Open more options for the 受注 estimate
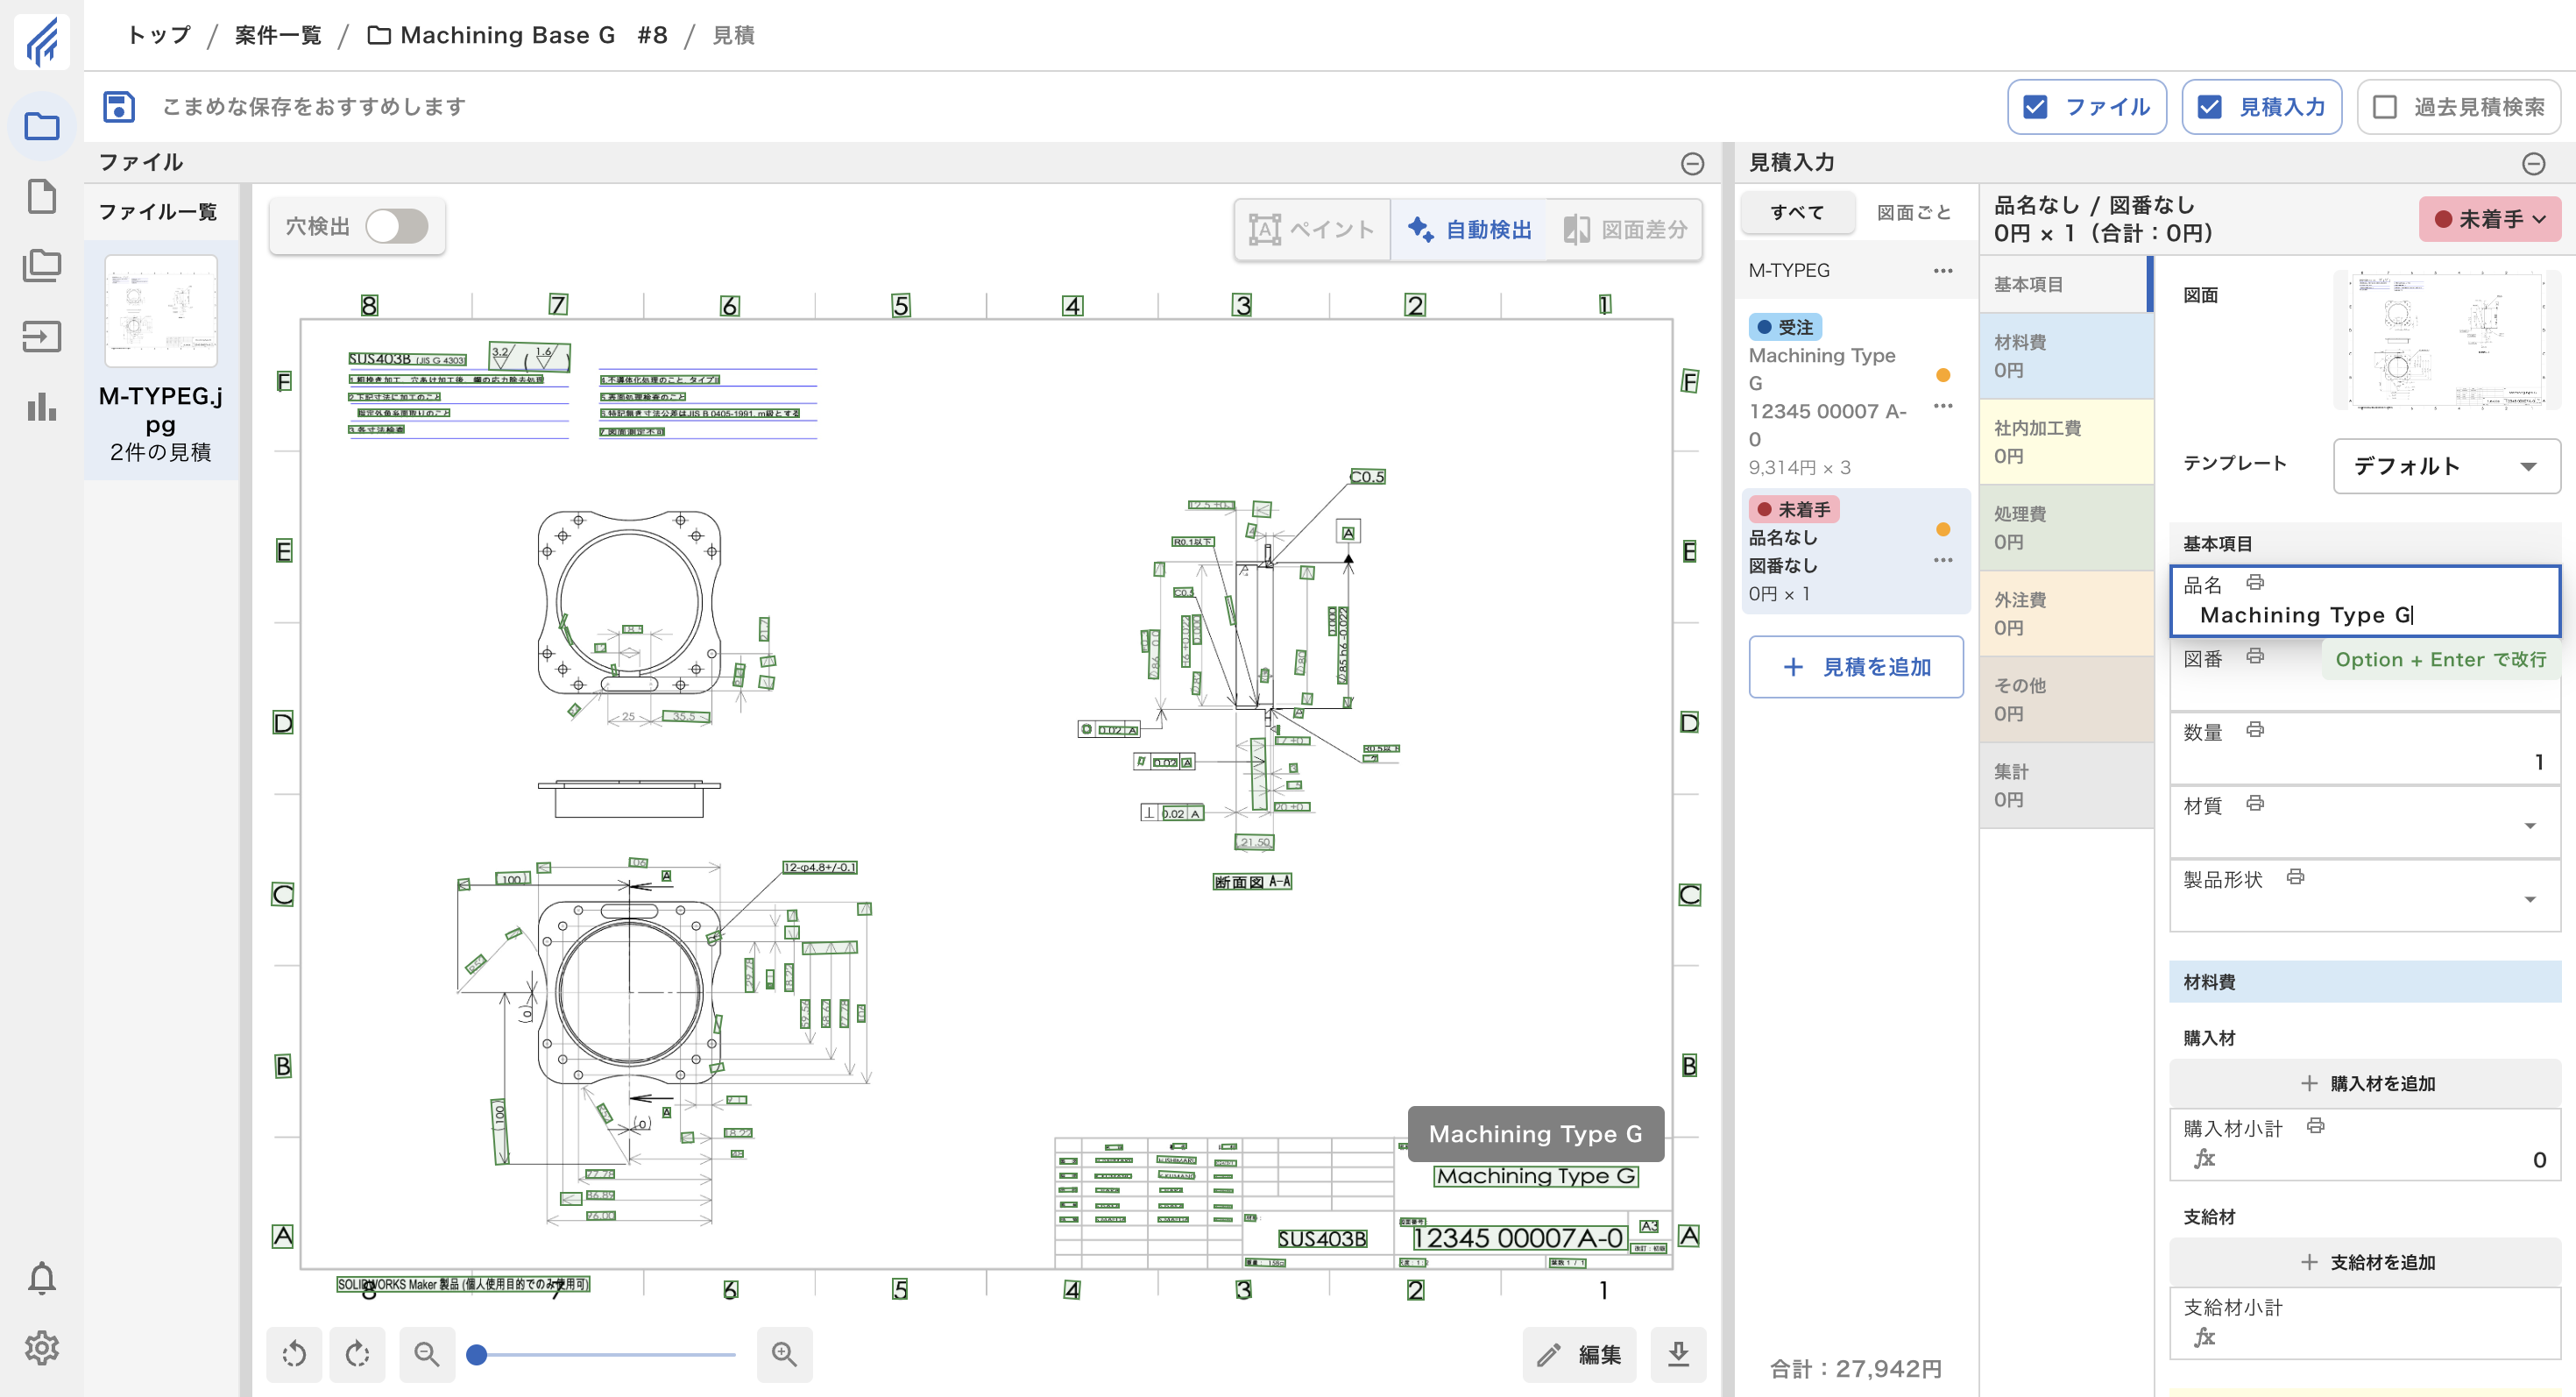2576x1397 pixels. (x=1943, y=406)
